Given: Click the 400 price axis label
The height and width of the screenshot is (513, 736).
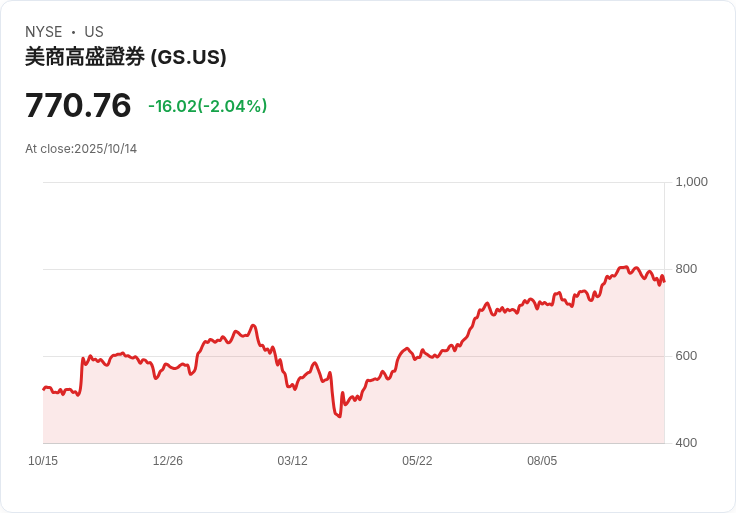Looking at the screenshot, I should coord(687,443).
